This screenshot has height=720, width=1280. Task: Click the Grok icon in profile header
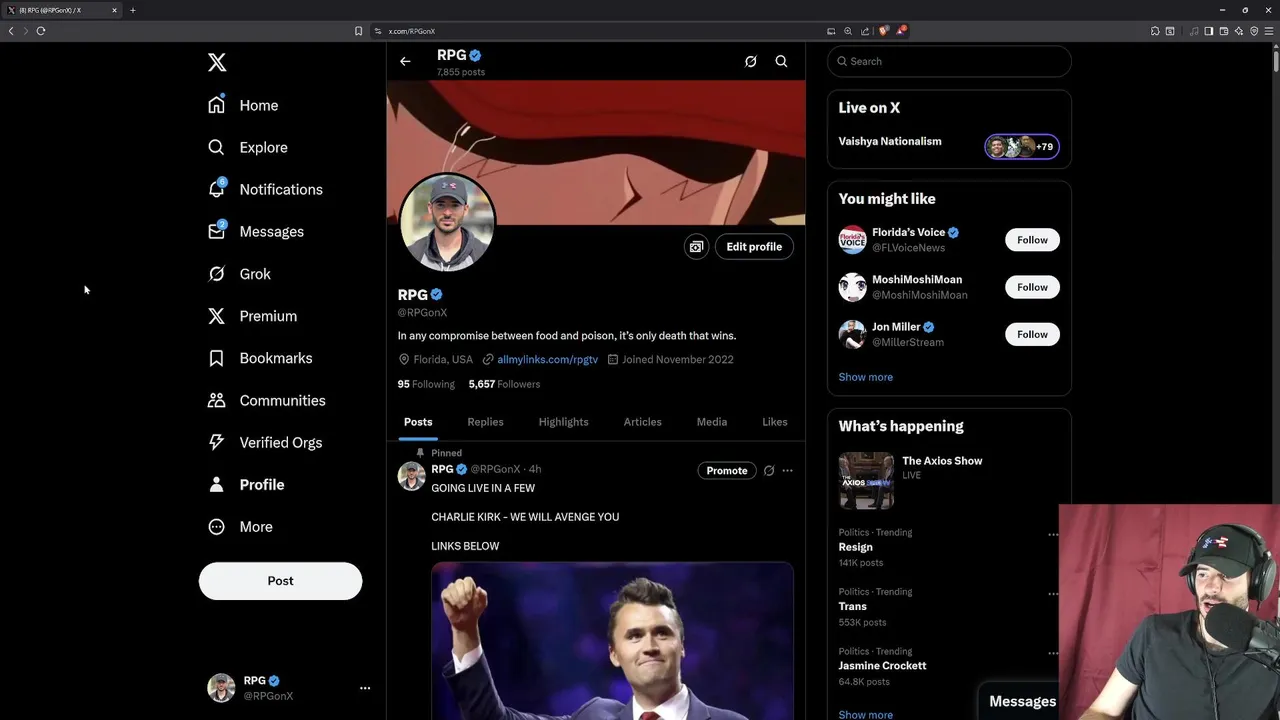point(751,62)
